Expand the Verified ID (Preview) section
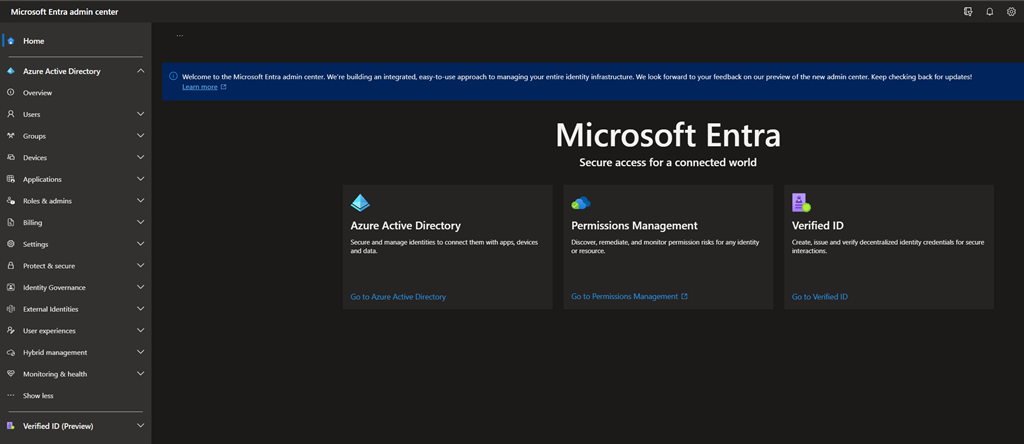This screenshot has width=1024, height=444. (x=141, y=426)
